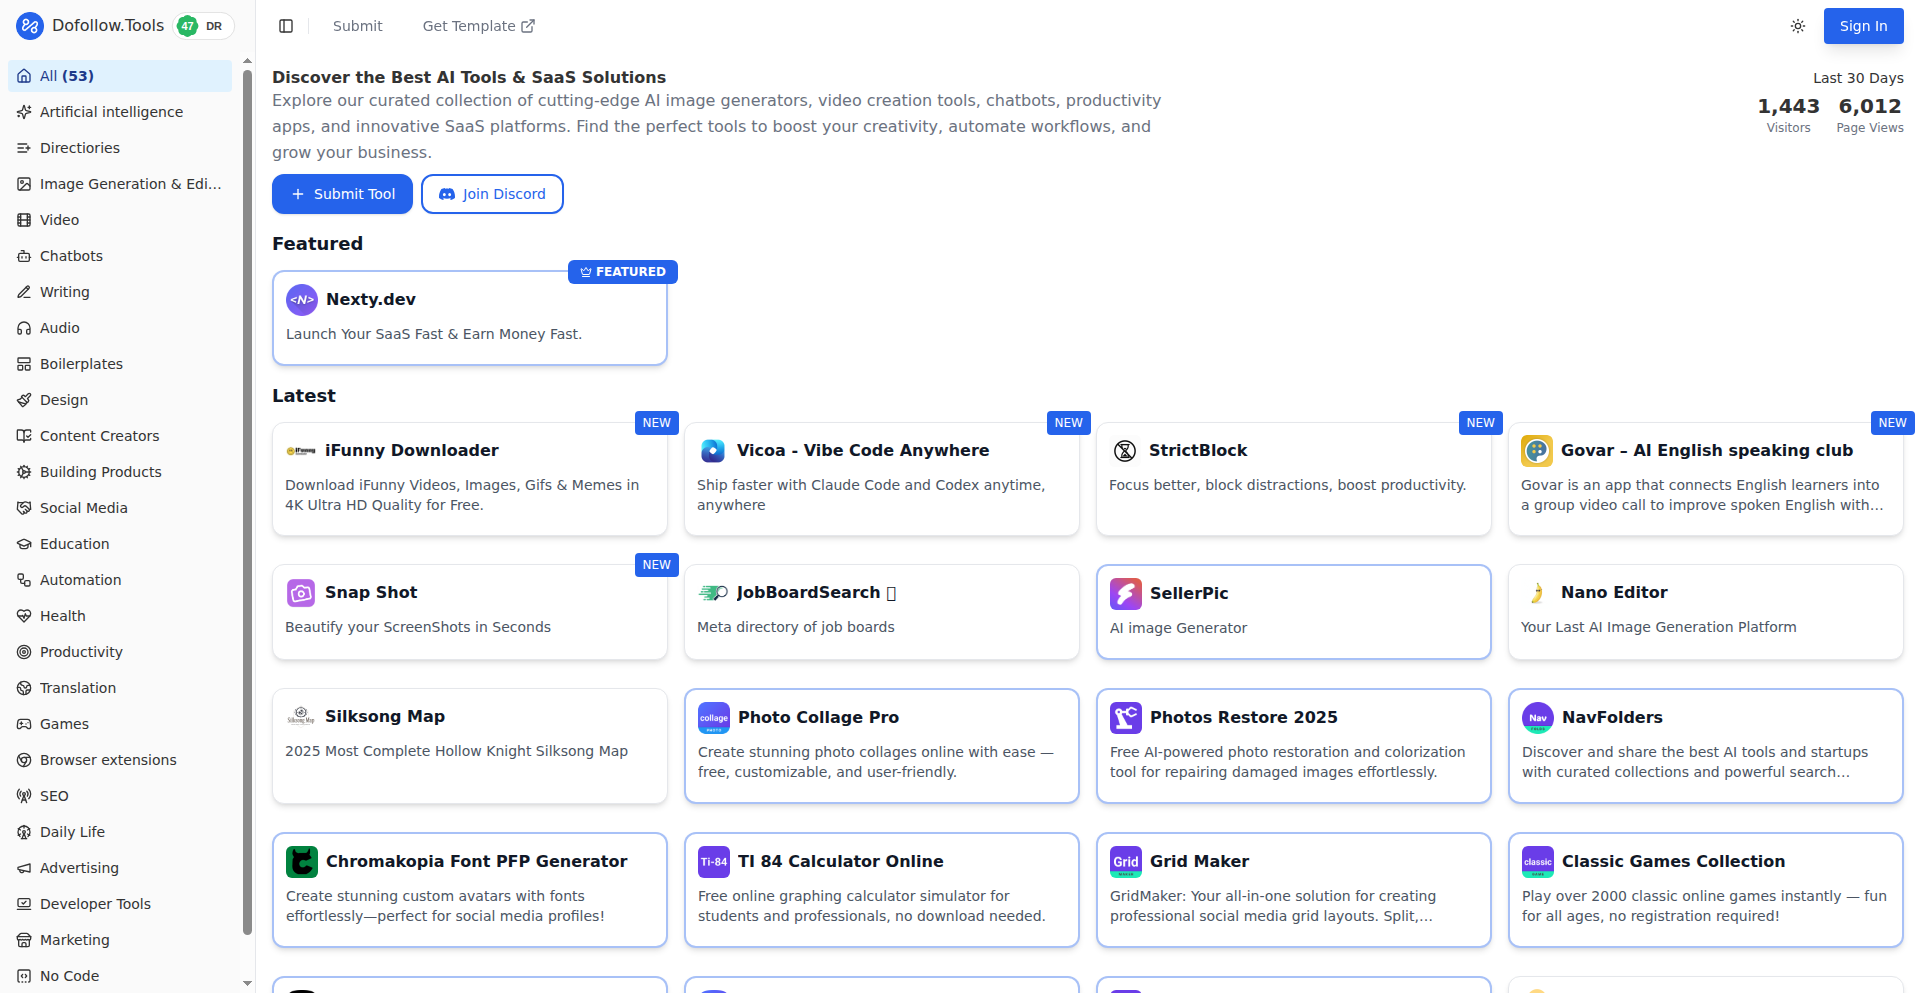This screenshot has width=1920, height=993.
Task: Click the NavFolders logo icon
Action: pos(1538,718)
